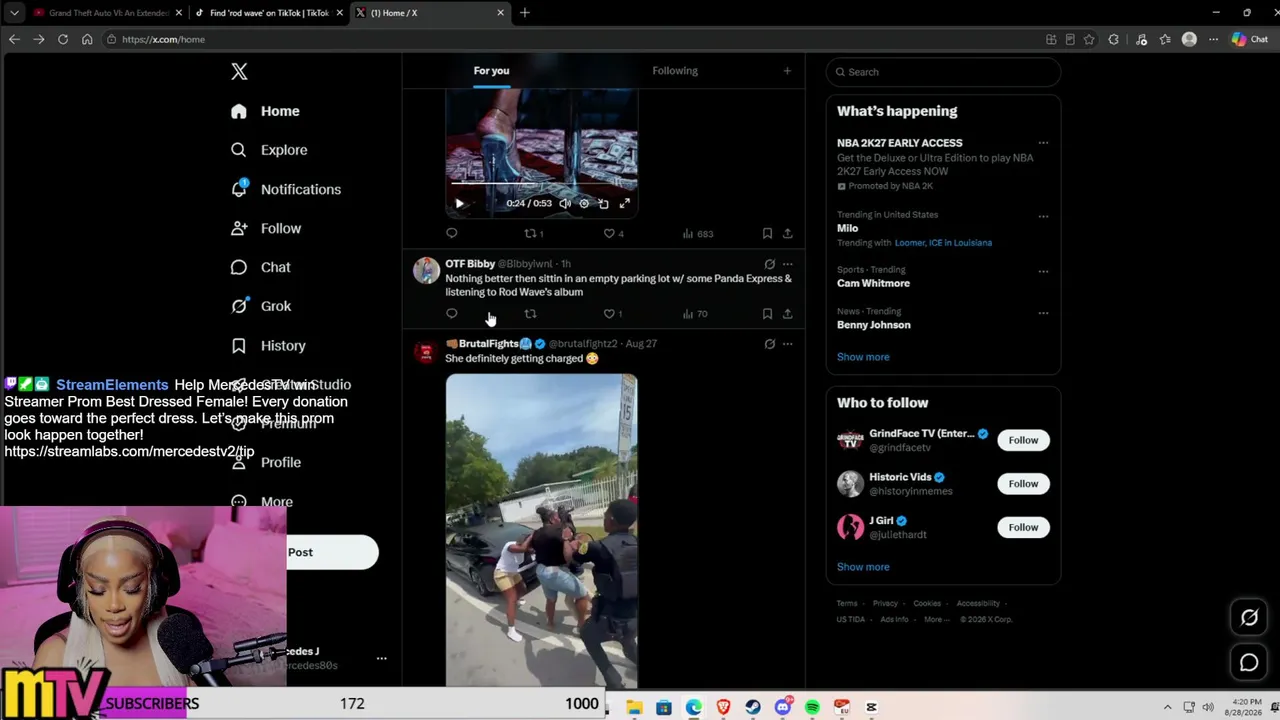
Task: Open the floating chat messages button
Action: pyautogui.click(x=1249, y=662)
